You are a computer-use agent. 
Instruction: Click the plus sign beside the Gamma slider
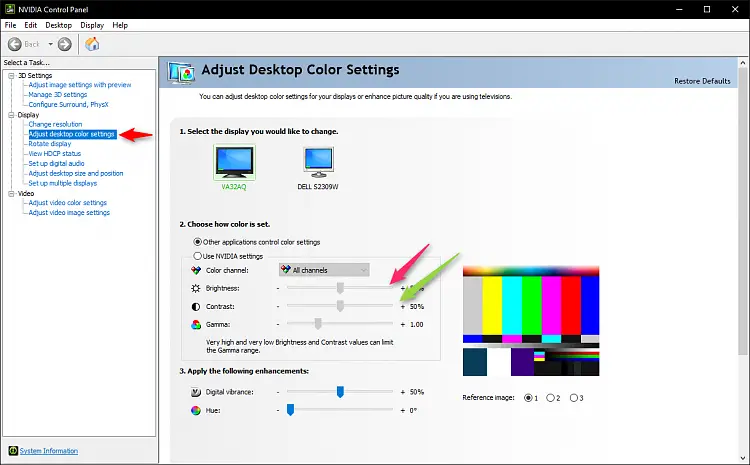(403, 325)
